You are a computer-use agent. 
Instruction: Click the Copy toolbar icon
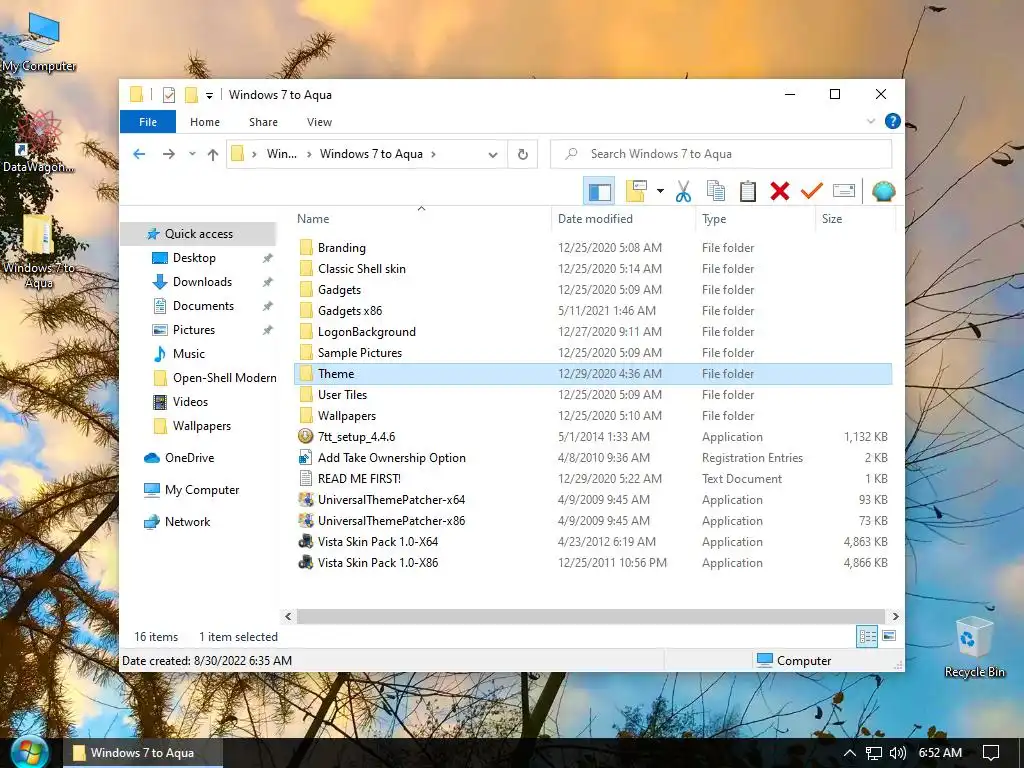click(716, 191)
